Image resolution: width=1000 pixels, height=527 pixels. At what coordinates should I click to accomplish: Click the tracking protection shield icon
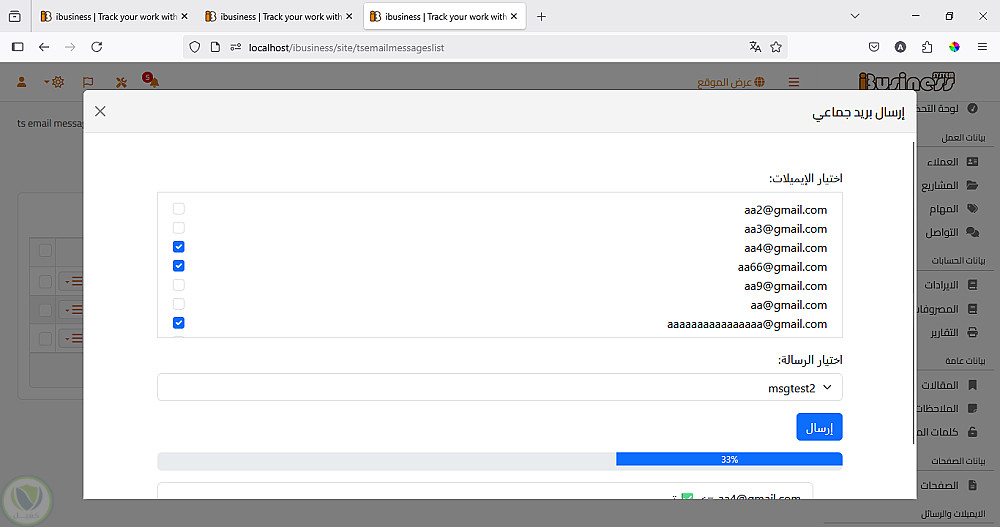point(195,47)
